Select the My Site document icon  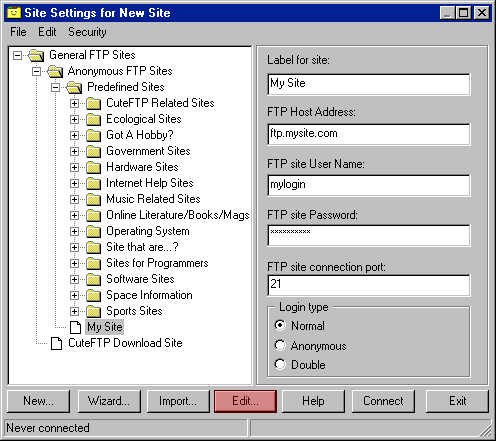pyautogui.click(x=75, y=327)
